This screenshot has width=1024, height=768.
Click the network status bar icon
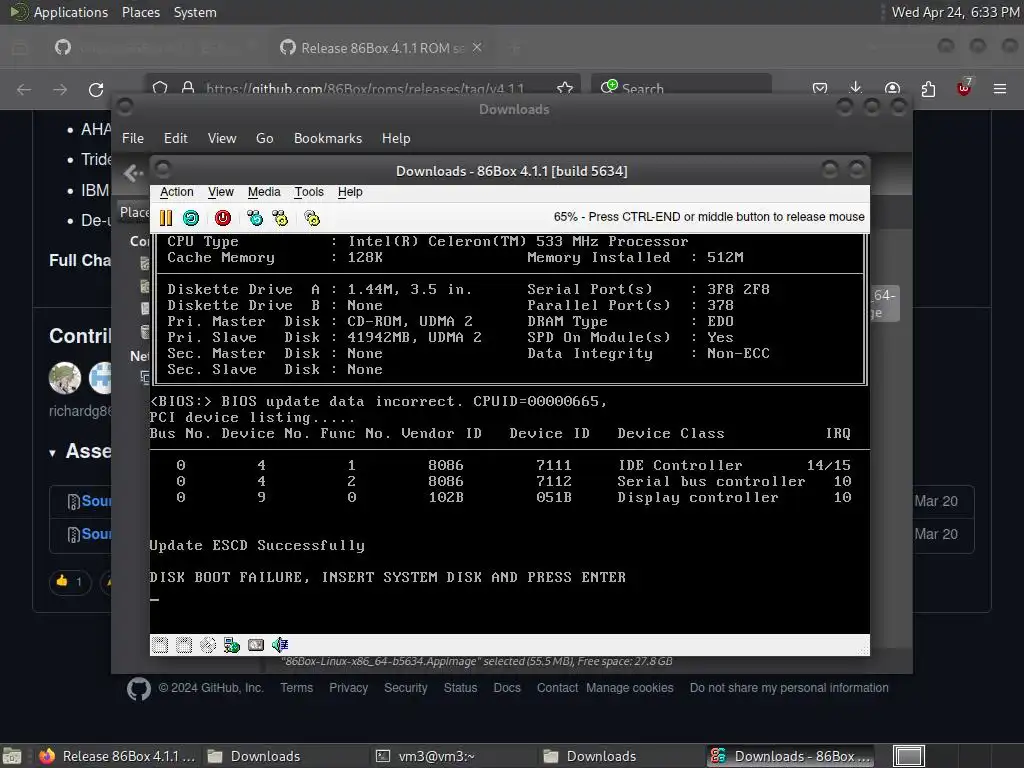coord(232,645)
